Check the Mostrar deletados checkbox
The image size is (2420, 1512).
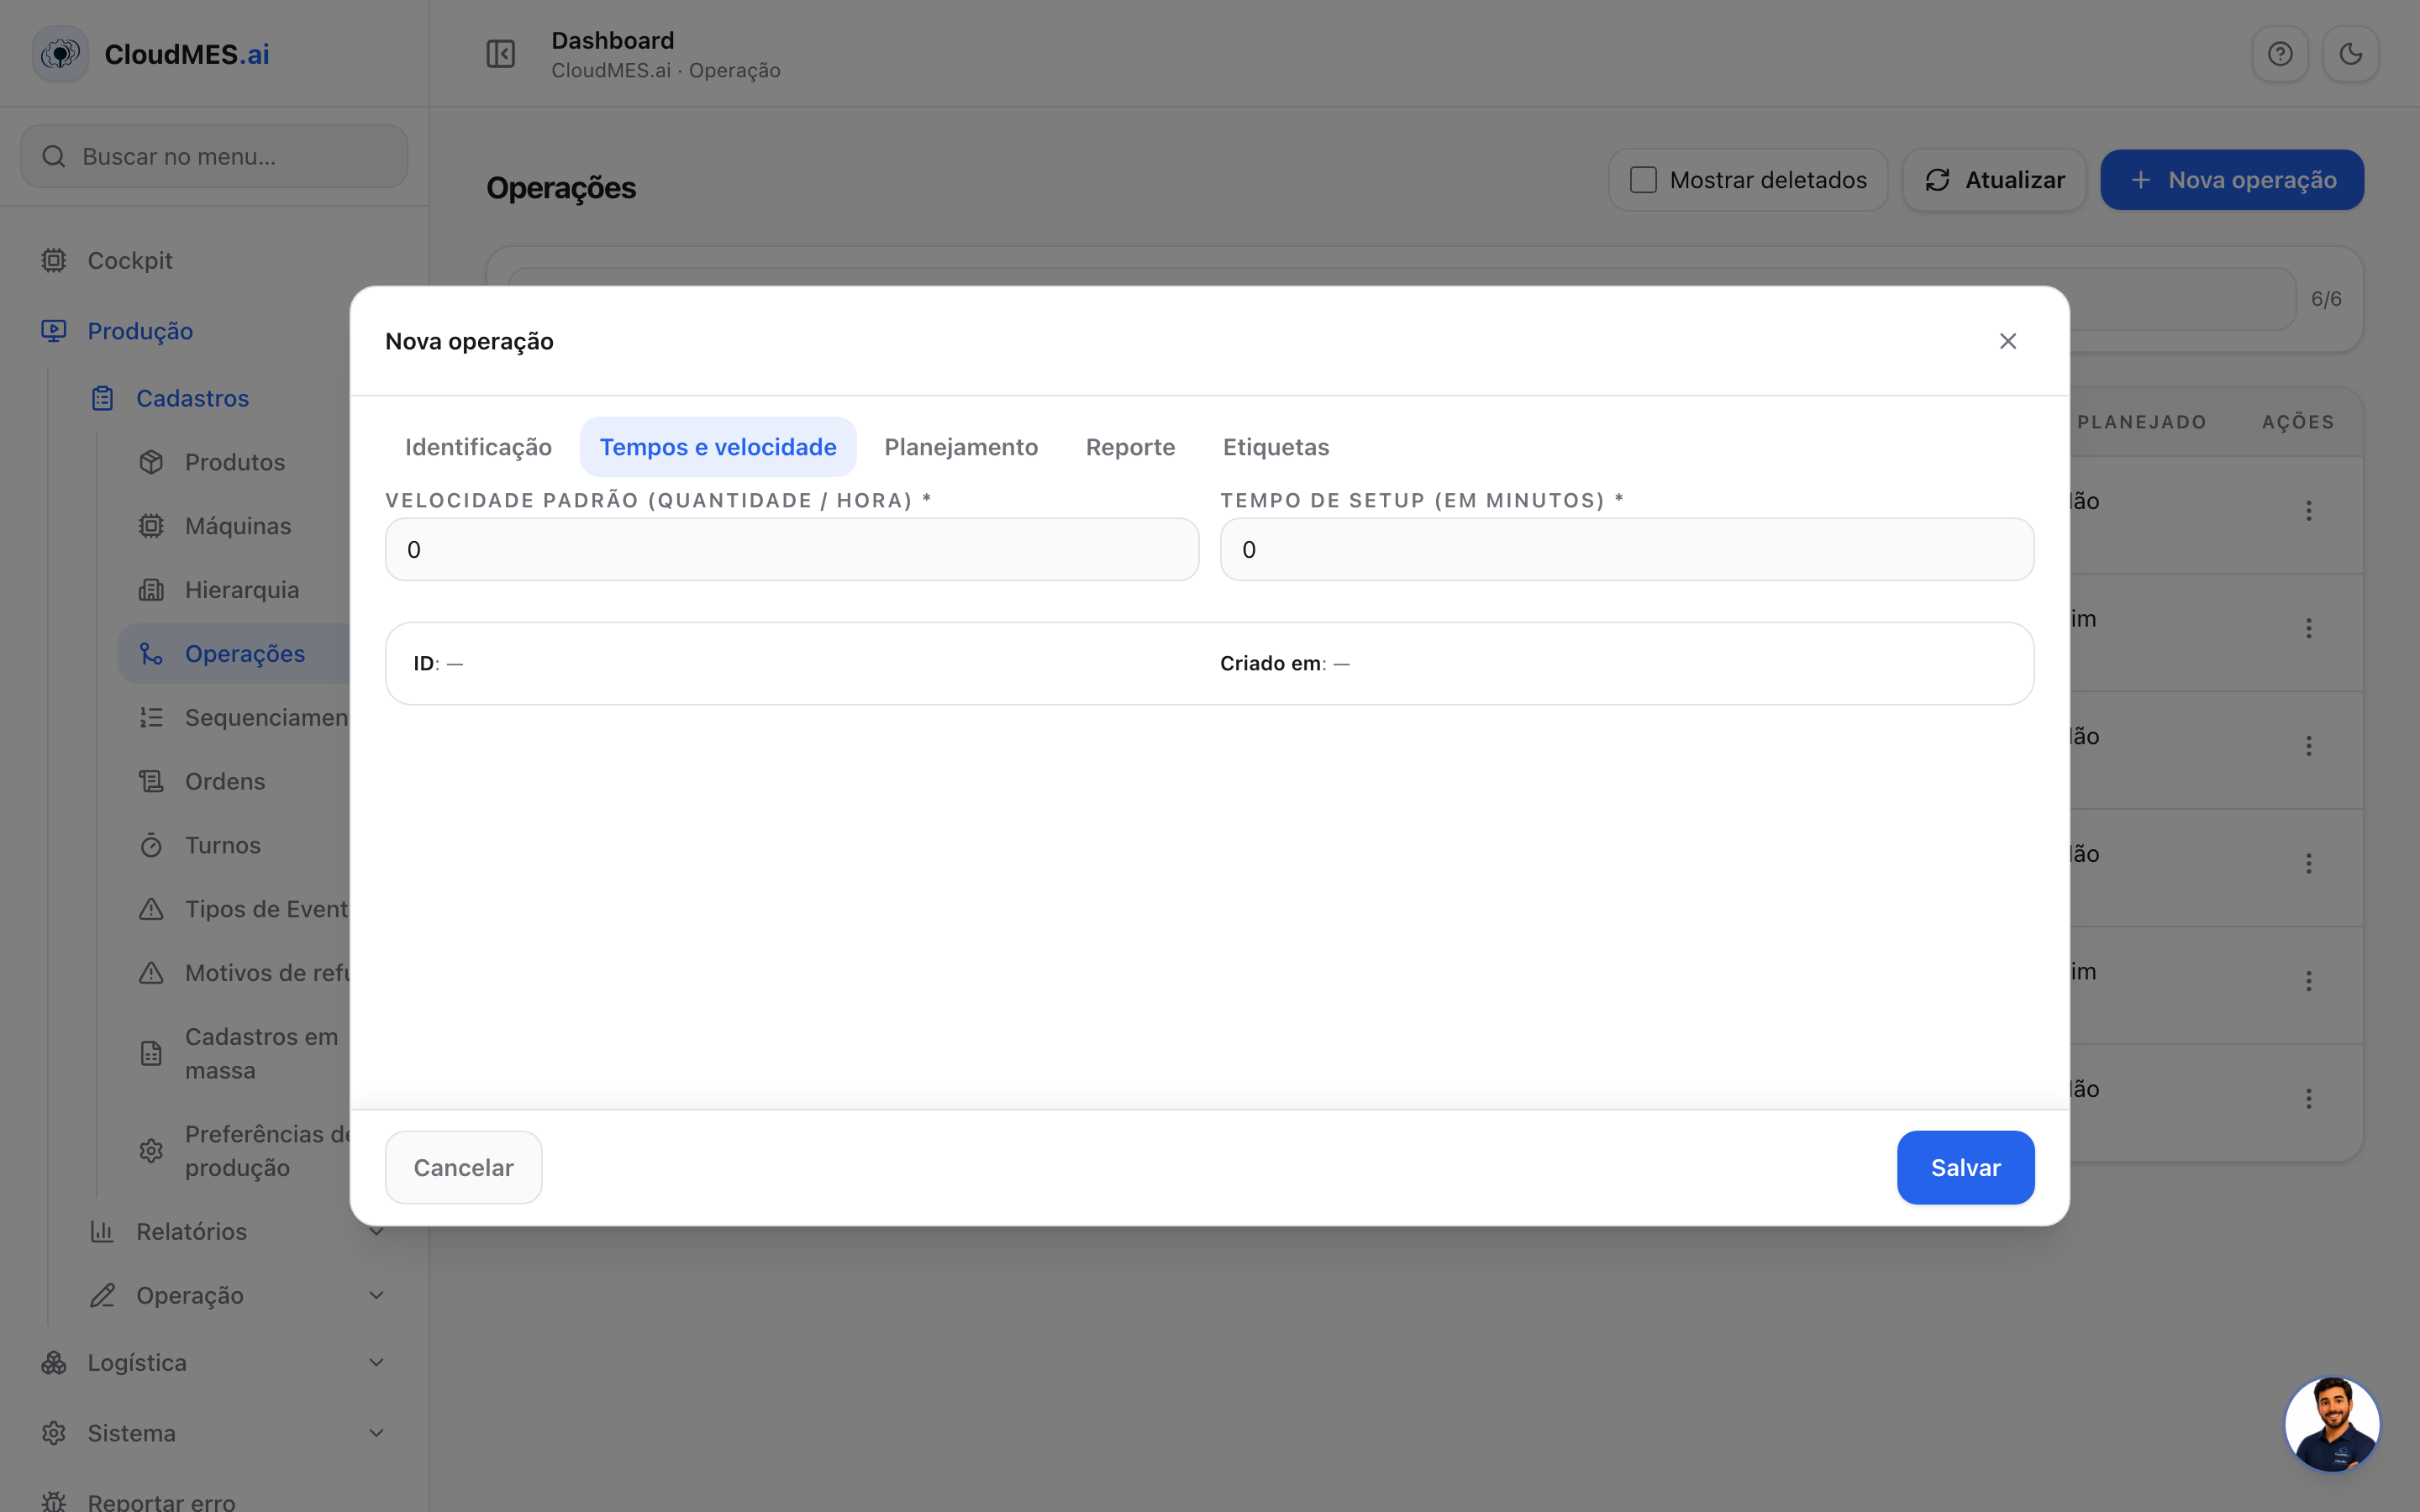1643,180
